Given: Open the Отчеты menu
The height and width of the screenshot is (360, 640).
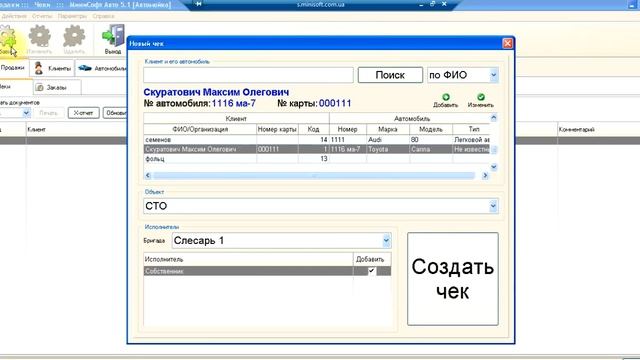Looking at the screenshot, I should click(42, 16).
